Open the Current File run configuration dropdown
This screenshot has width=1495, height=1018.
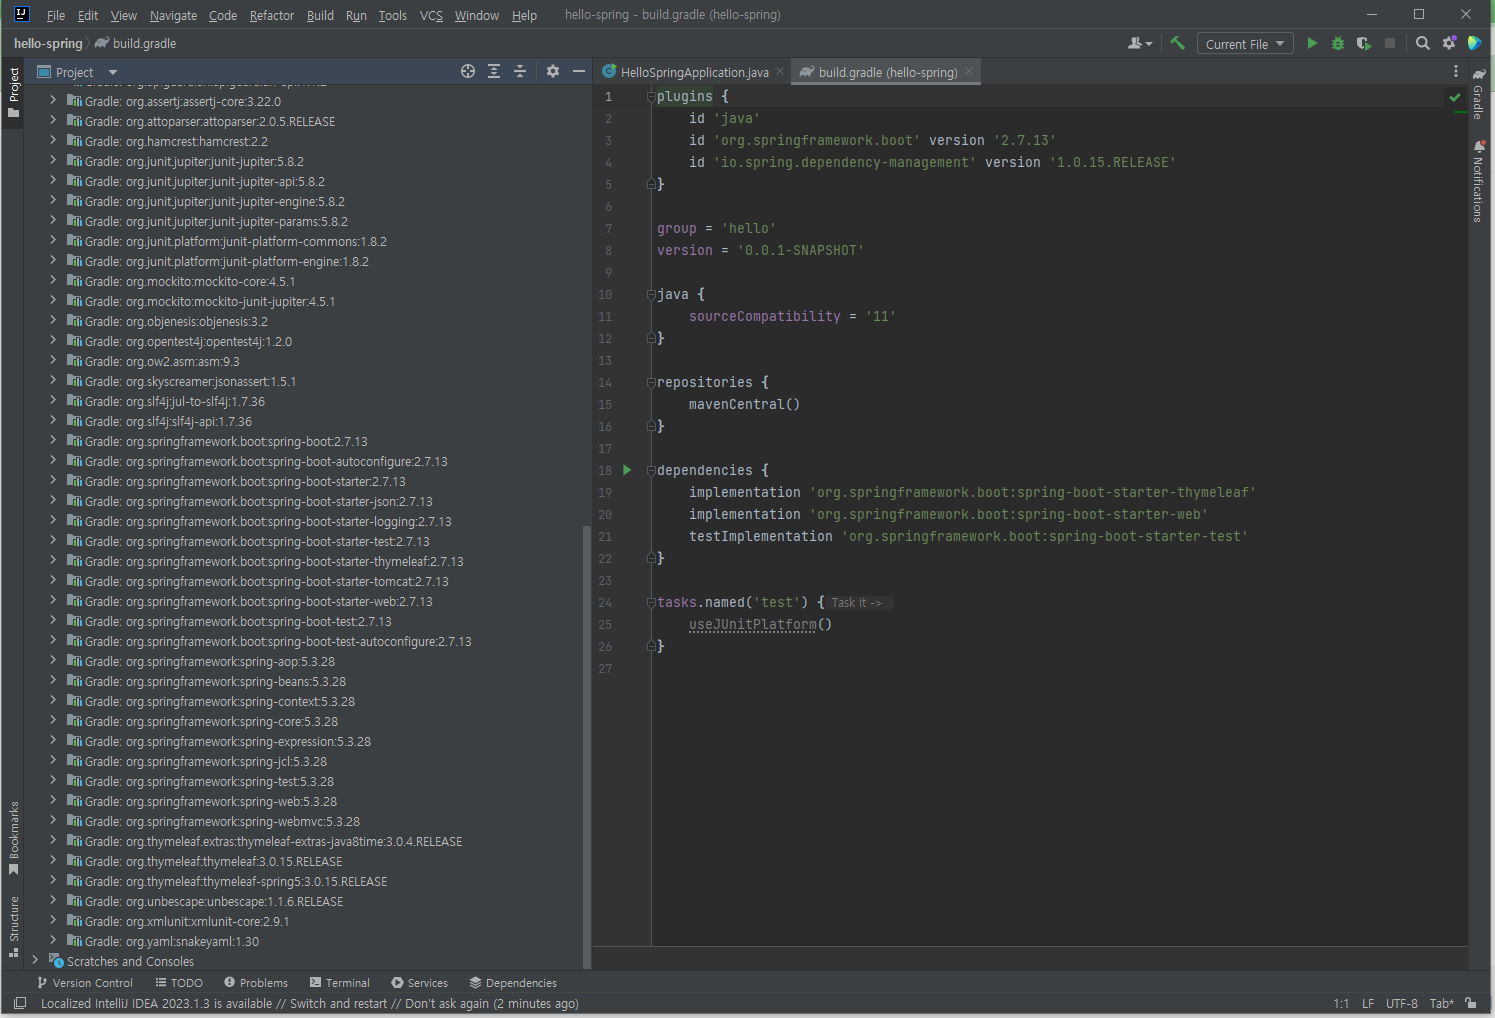1244,44
